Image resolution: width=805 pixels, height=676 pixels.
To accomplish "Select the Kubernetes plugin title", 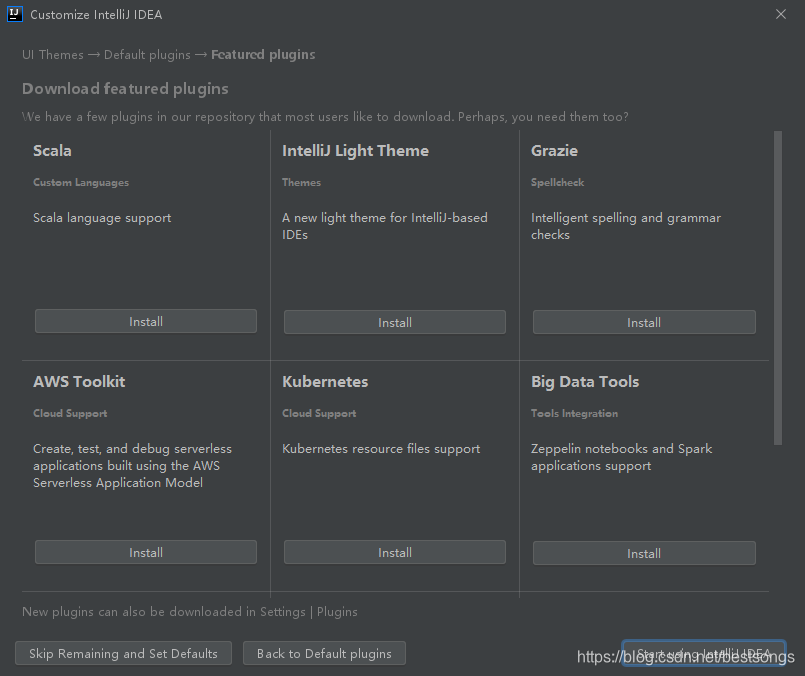I will pyautogui.click(x=325, y=381).
